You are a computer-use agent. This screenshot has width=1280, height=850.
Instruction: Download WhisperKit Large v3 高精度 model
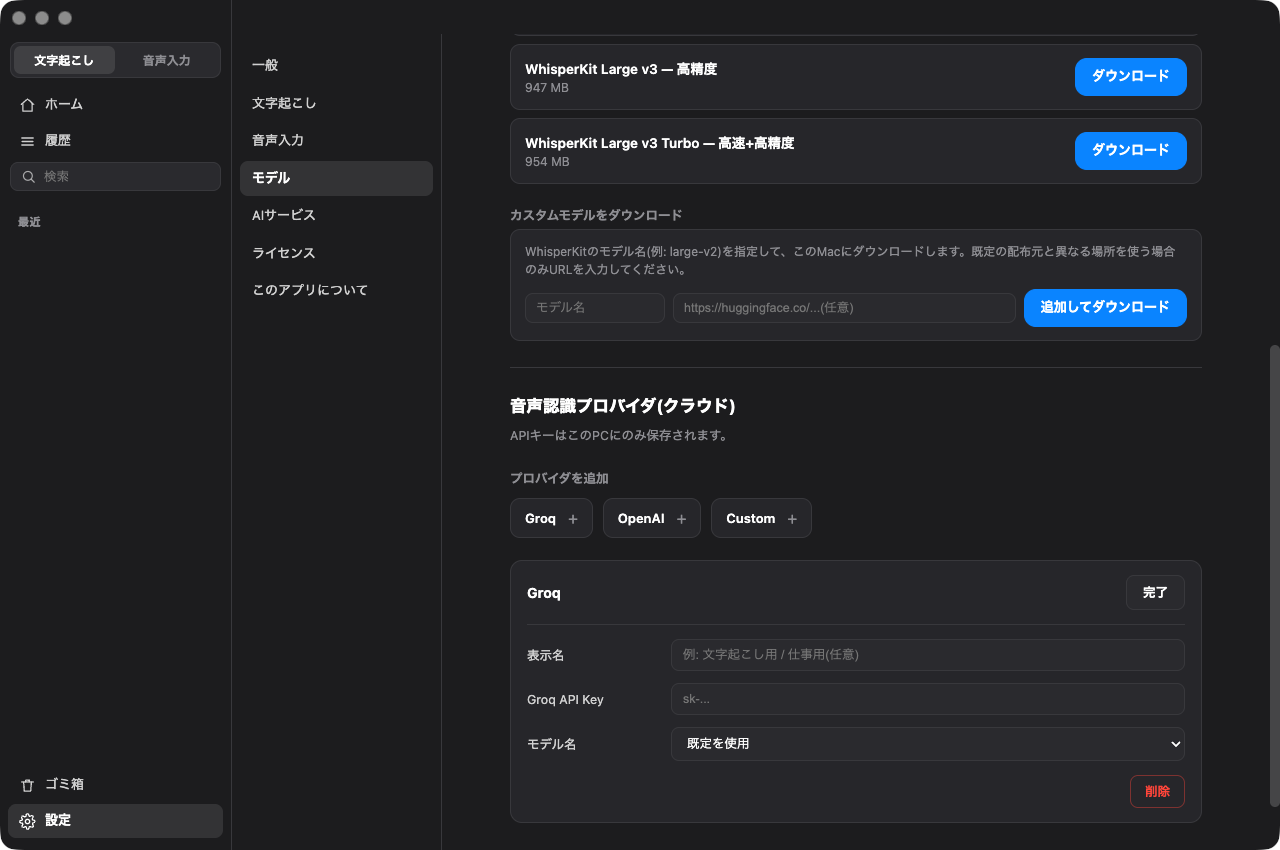1130,77
